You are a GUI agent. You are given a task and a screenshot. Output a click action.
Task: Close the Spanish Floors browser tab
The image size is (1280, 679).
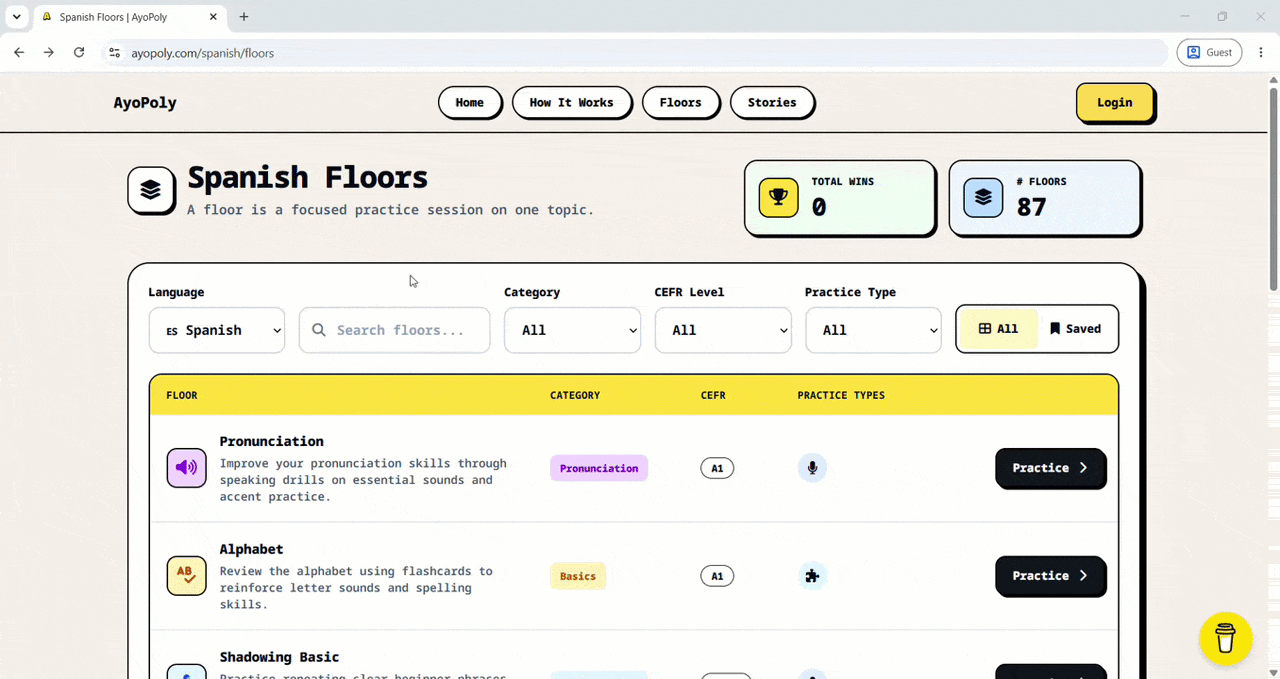click(x=213, y=17)
